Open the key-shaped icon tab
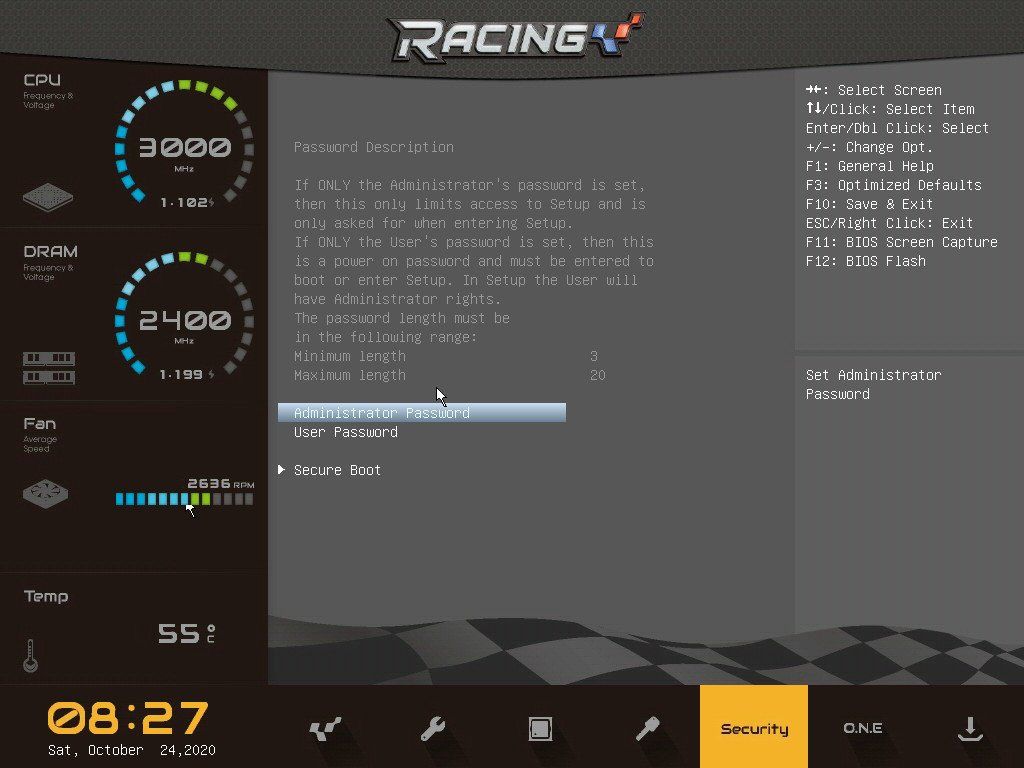1024x768 pixels. [x=647, y=729]
